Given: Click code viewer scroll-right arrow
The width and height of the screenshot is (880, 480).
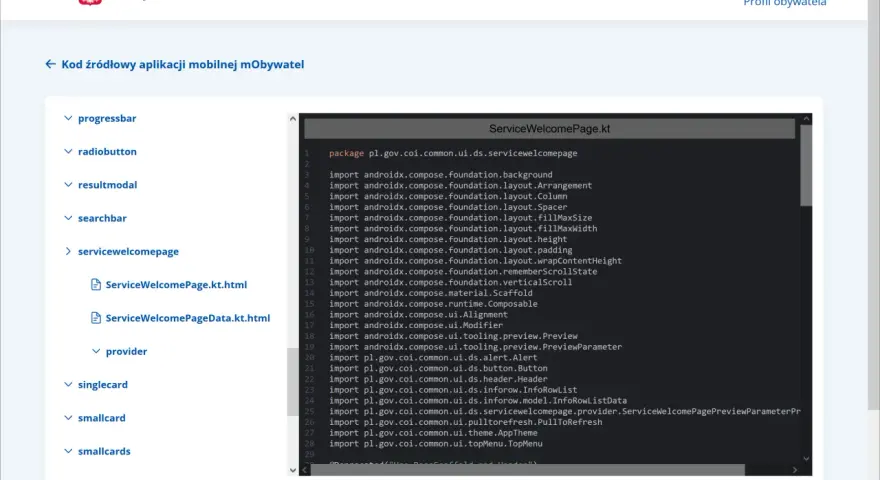Looking at the screenshot, I should [x=795, y=470].
